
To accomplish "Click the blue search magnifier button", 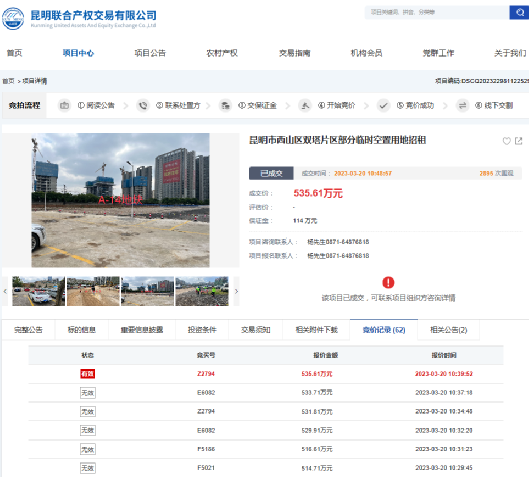I will pyautogui.click(x=519, y=12).
